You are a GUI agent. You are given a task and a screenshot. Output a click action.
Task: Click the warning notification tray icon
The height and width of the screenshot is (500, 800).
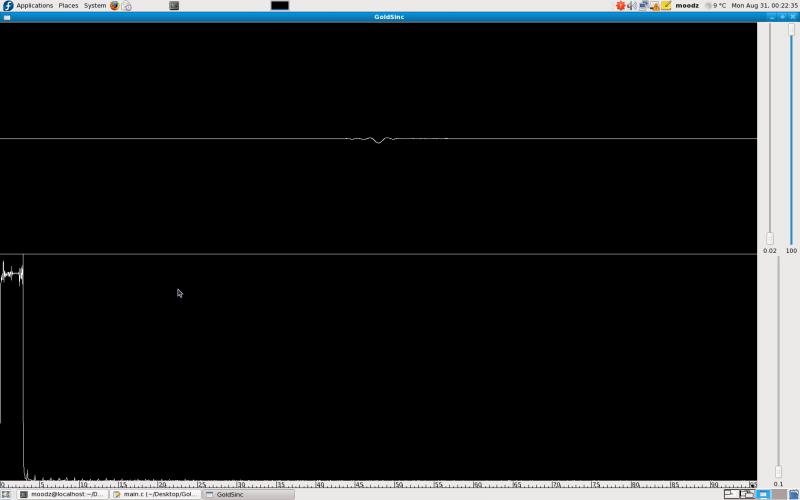(x=655, y=6)
